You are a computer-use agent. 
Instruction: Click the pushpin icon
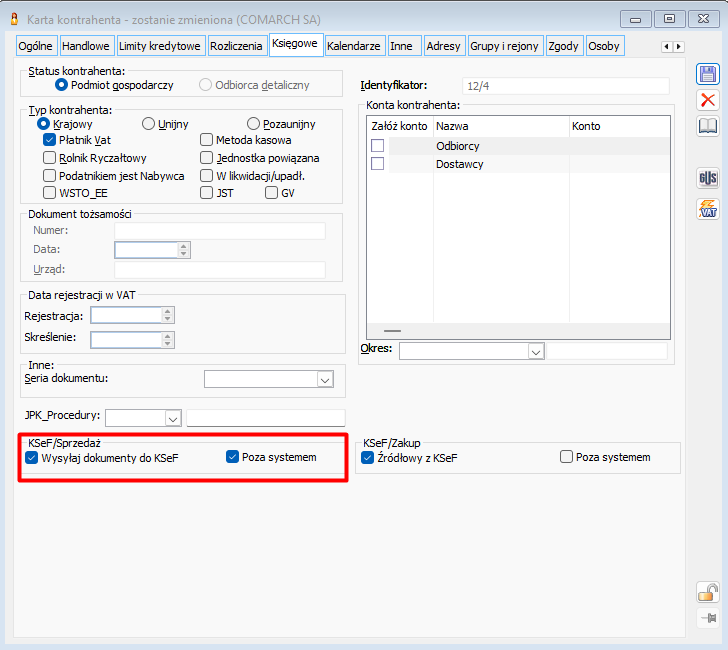click(x=708, y=618)
